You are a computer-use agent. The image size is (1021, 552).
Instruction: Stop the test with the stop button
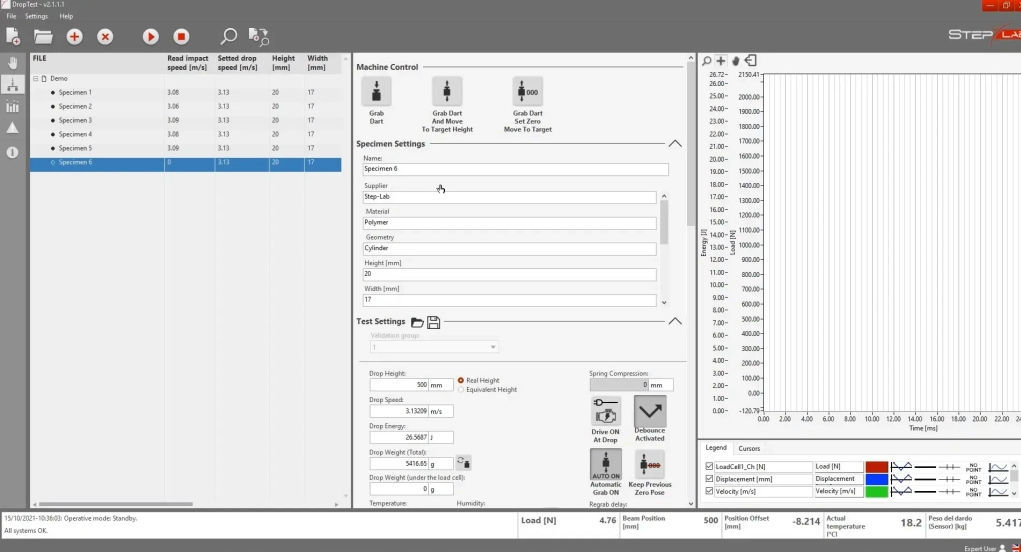[x=181, y=36]
